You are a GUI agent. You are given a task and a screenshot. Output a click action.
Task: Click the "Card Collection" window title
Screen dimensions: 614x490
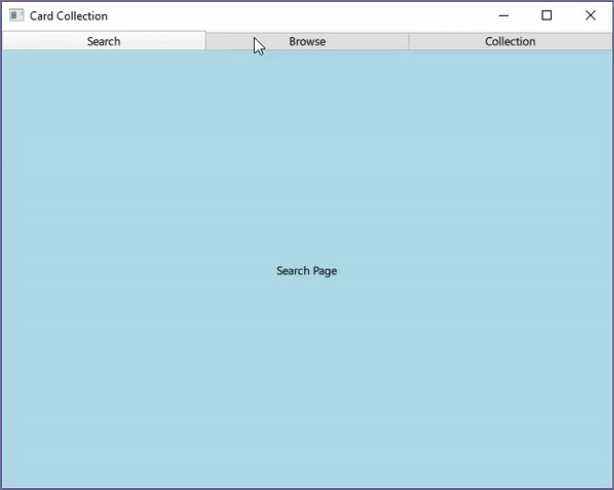69,16
